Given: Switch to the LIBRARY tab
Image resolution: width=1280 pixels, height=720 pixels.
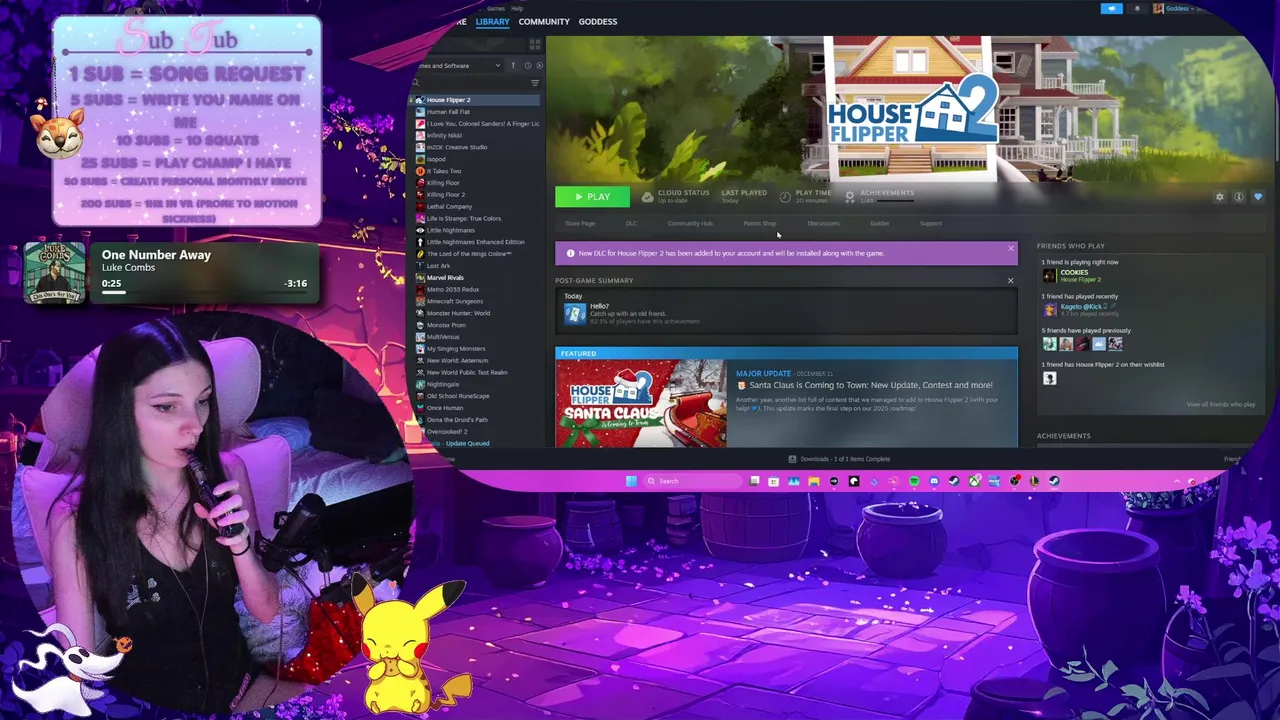Looking at the screenshot, I should [x=492, y=22].
